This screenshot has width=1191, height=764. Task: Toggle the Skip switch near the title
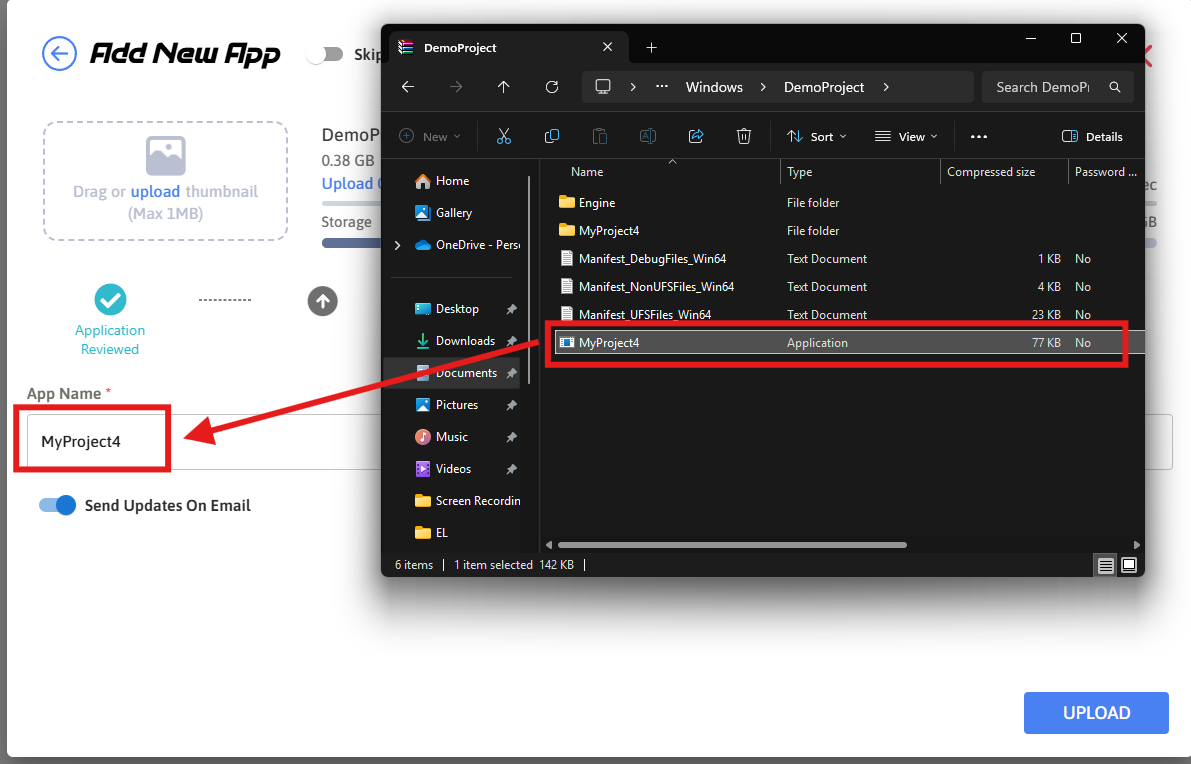(325, 54)
